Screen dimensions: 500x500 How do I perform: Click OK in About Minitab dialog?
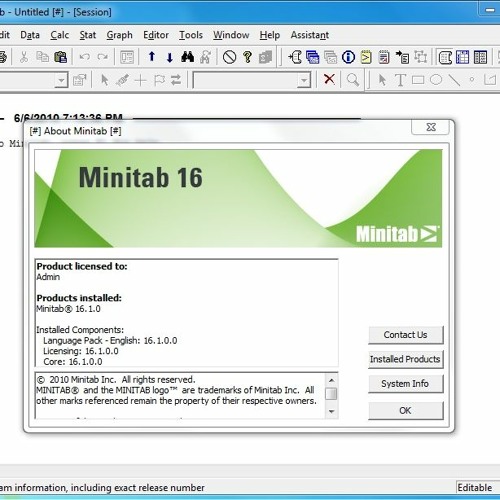coord(406,410)
